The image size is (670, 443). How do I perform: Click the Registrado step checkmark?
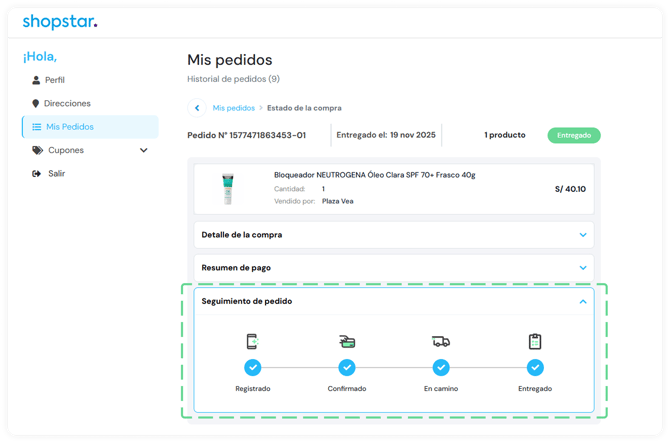click(252, 367)
